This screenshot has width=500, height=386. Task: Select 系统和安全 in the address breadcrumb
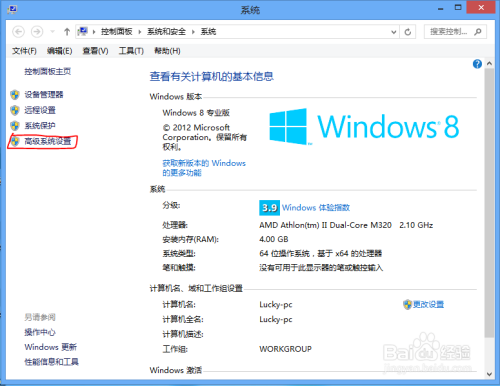(166, 32)
